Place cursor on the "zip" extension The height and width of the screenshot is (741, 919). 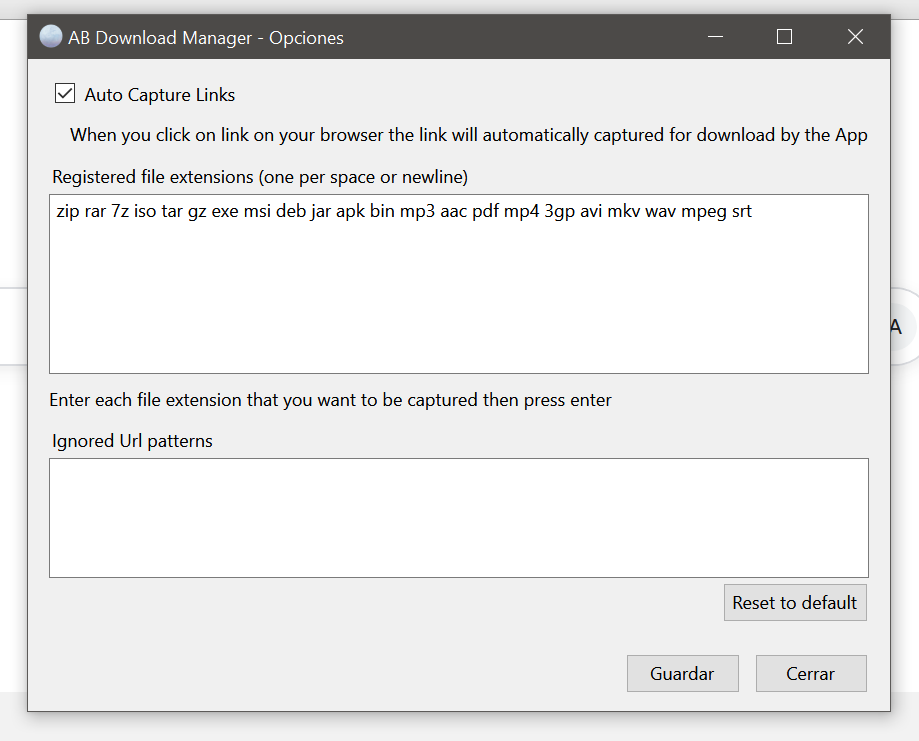coord(68,212)
